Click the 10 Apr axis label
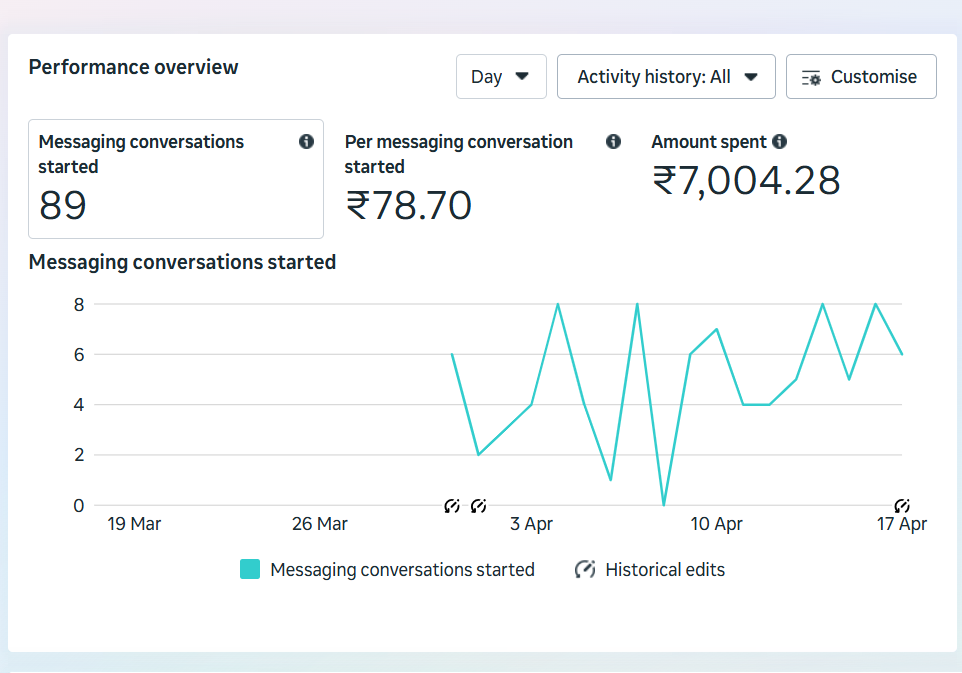 point(716,523)
